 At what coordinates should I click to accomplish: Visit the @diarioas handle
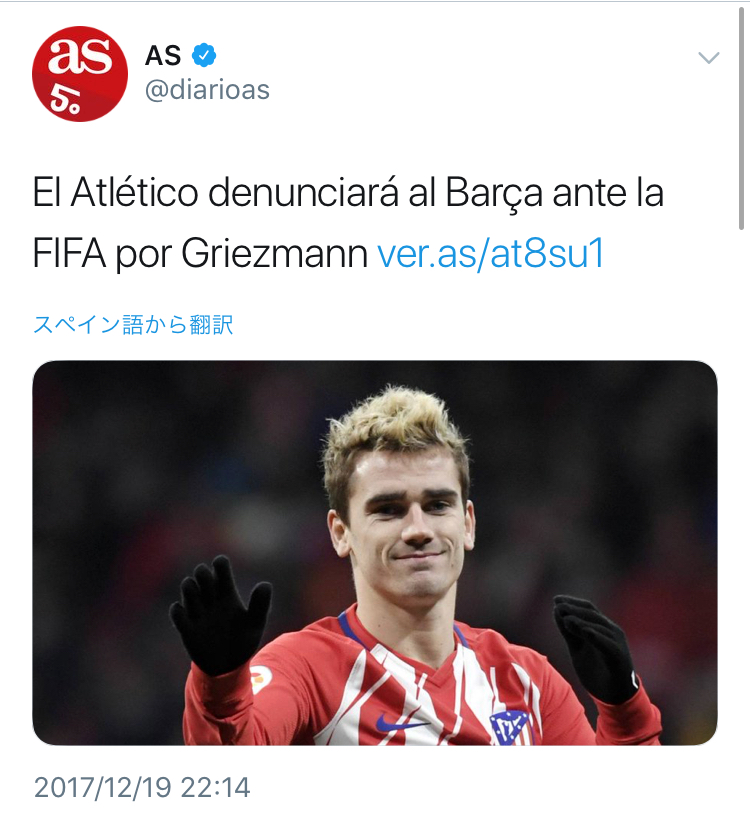coord(207,90)
